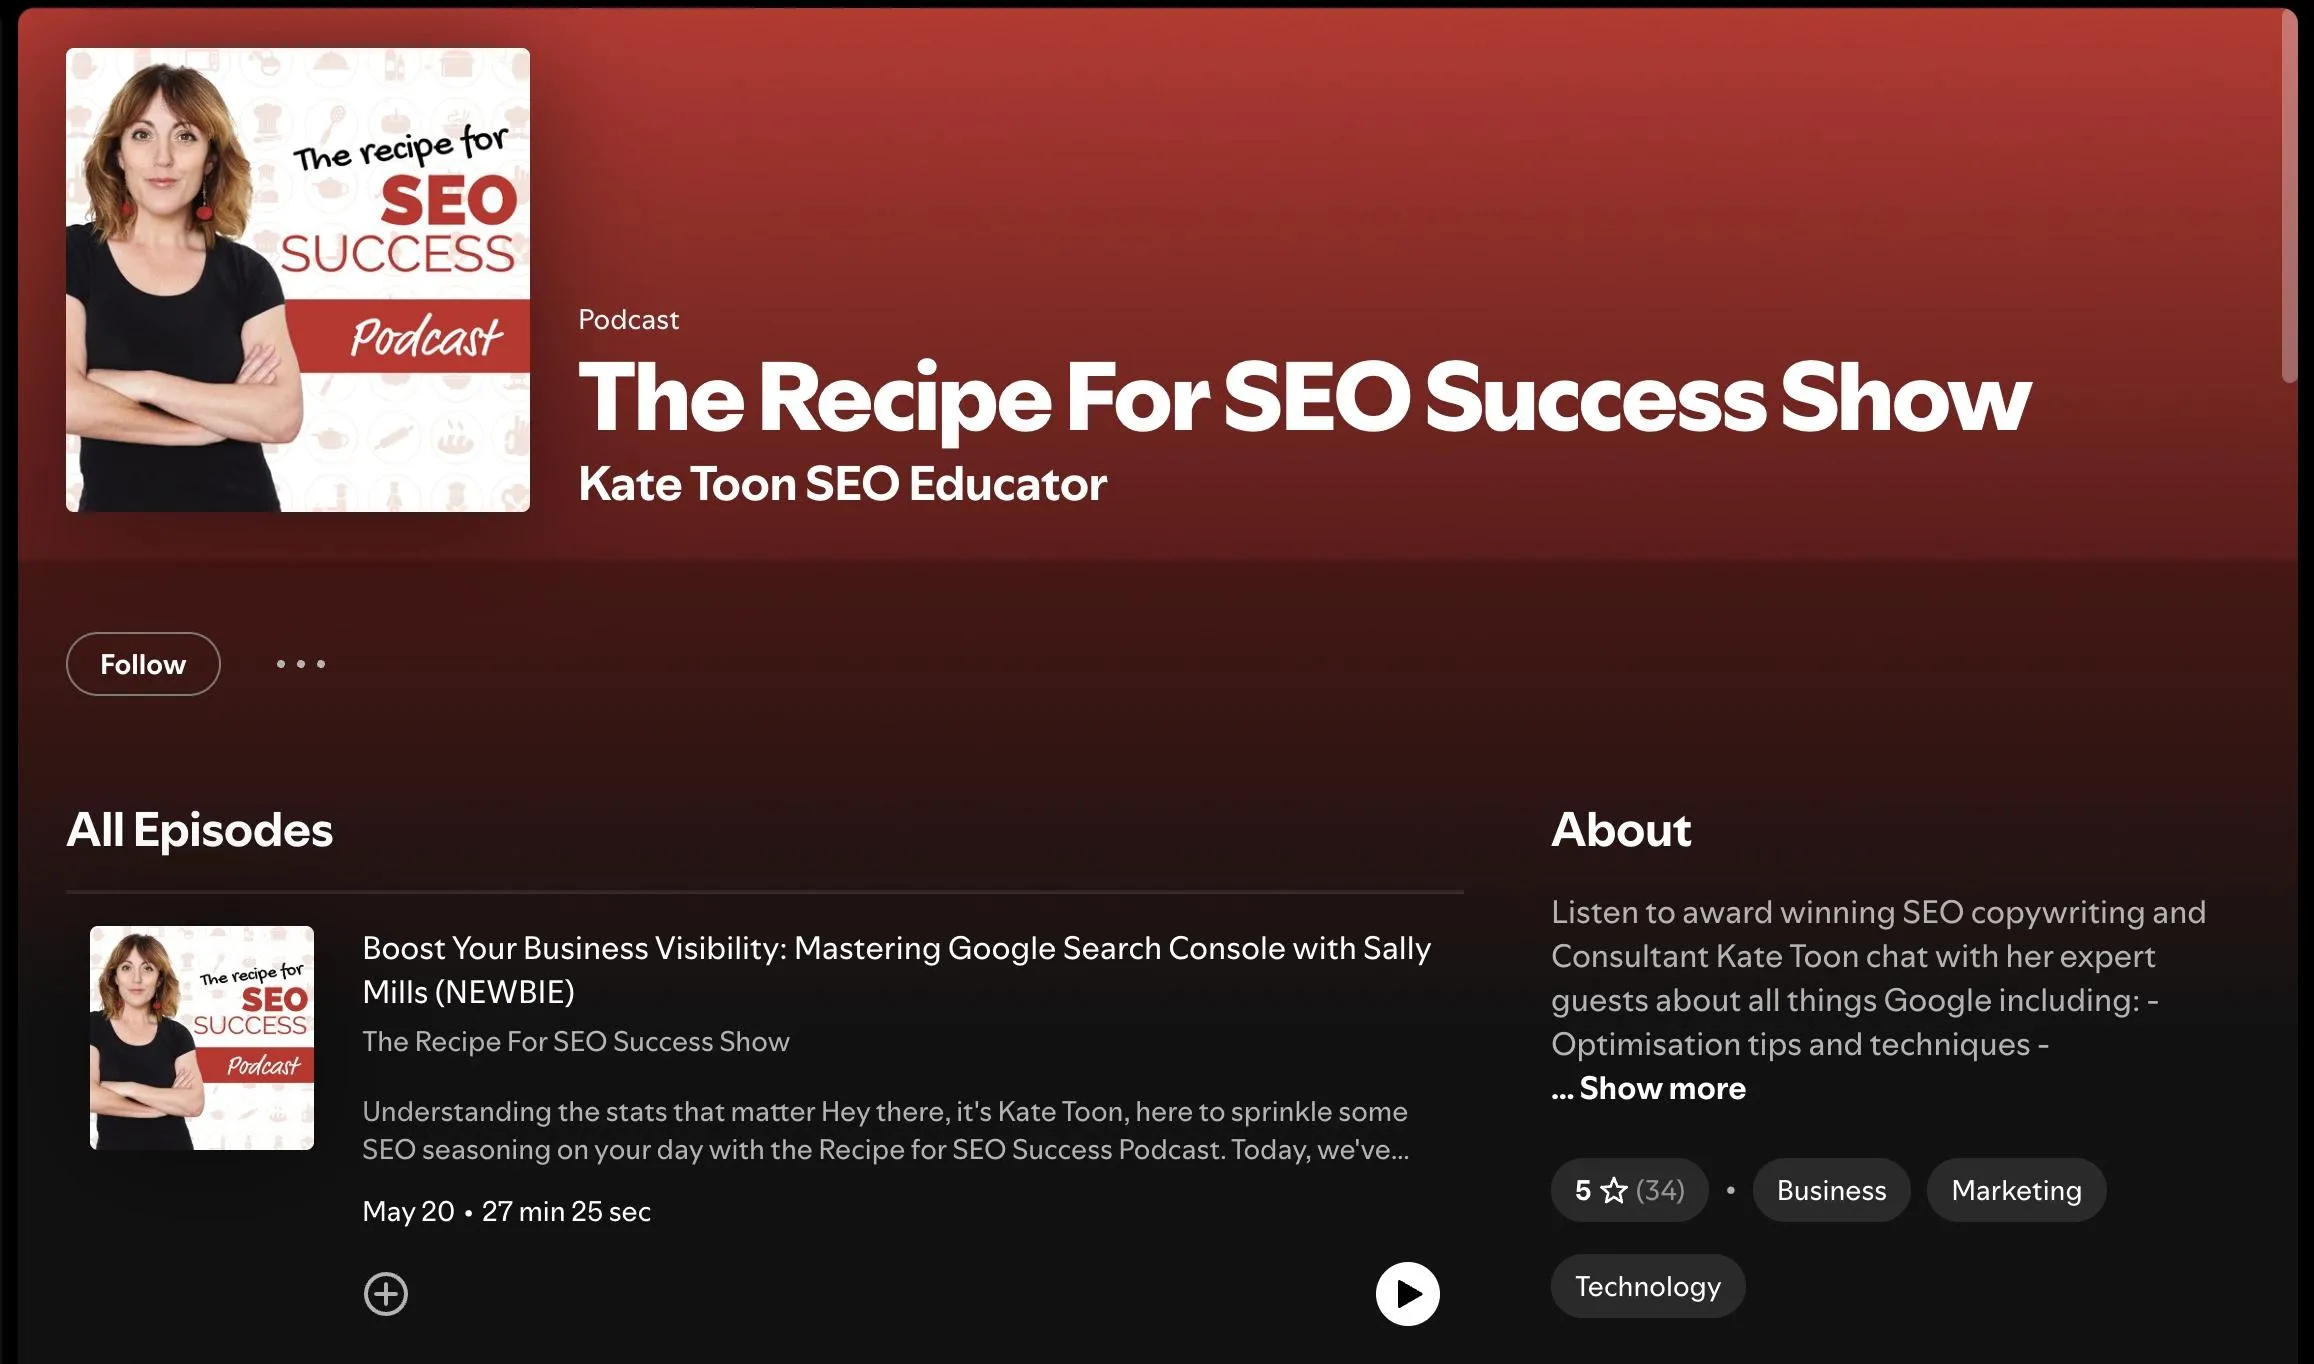Click the show title The Recipe For SEO Success Show
This screenshot has width=2314, height=1364.
pos(1304,398)
